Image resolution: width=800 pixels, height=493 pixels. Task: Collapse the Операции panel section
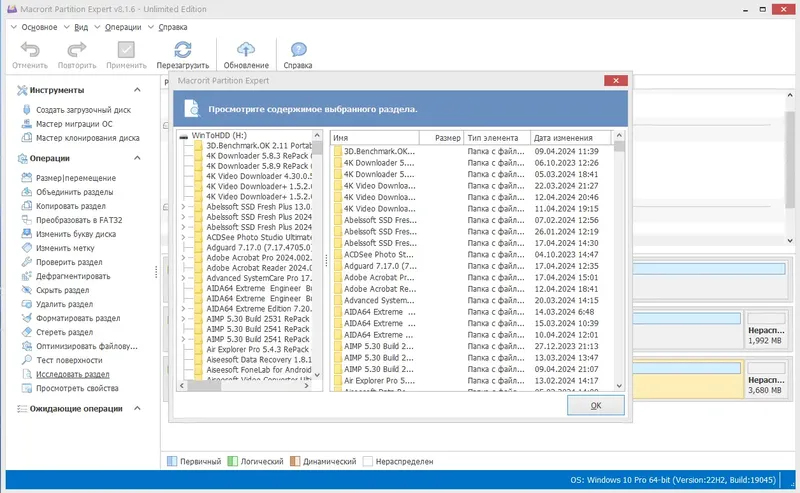pos(137,158)
